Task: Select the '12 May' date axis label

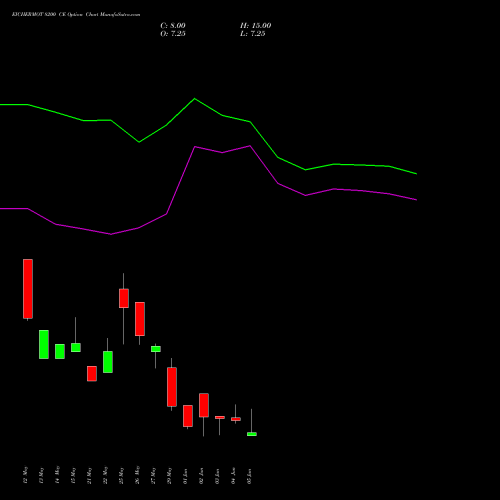Action: pos(26,475)
